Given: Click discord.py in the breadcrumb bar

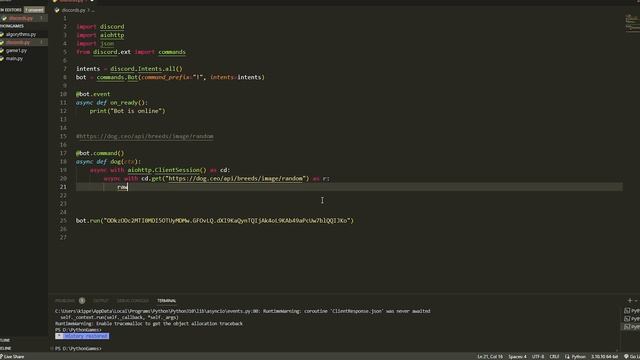Looking at the screenshot, I should pos(73,10).
